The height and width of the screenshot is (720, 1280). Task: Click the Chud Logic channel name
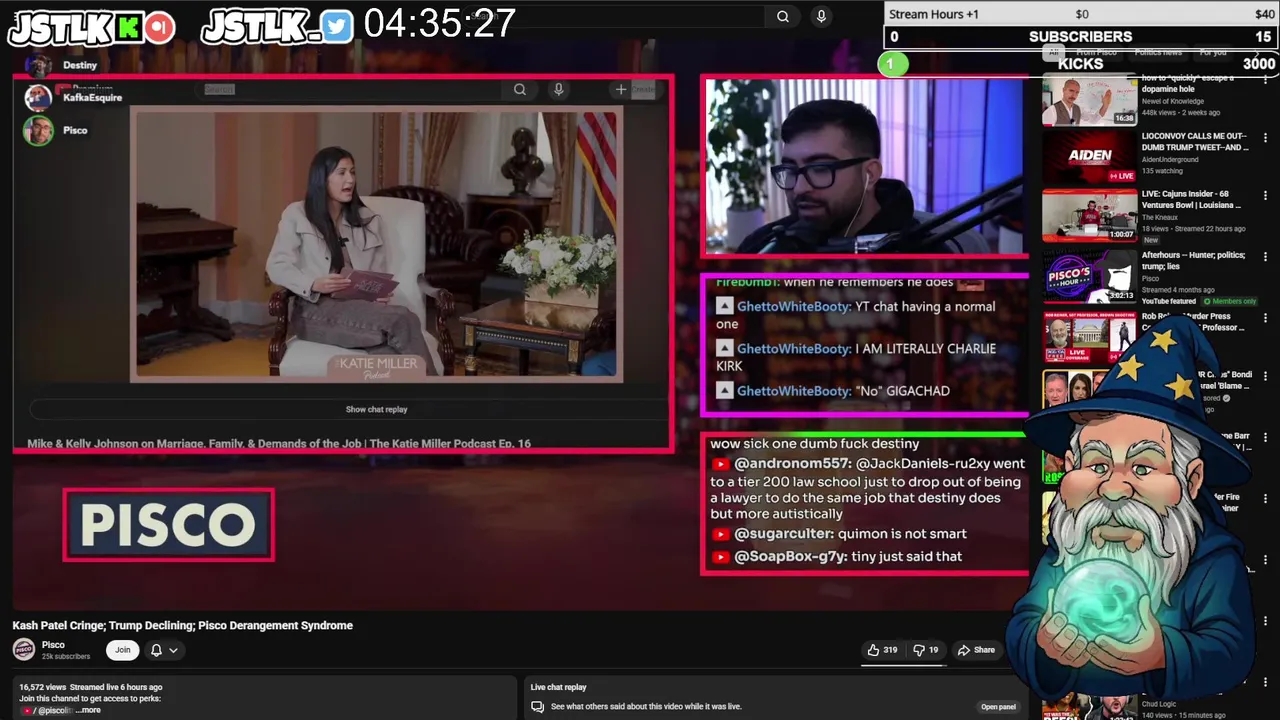coord(1160,704)
